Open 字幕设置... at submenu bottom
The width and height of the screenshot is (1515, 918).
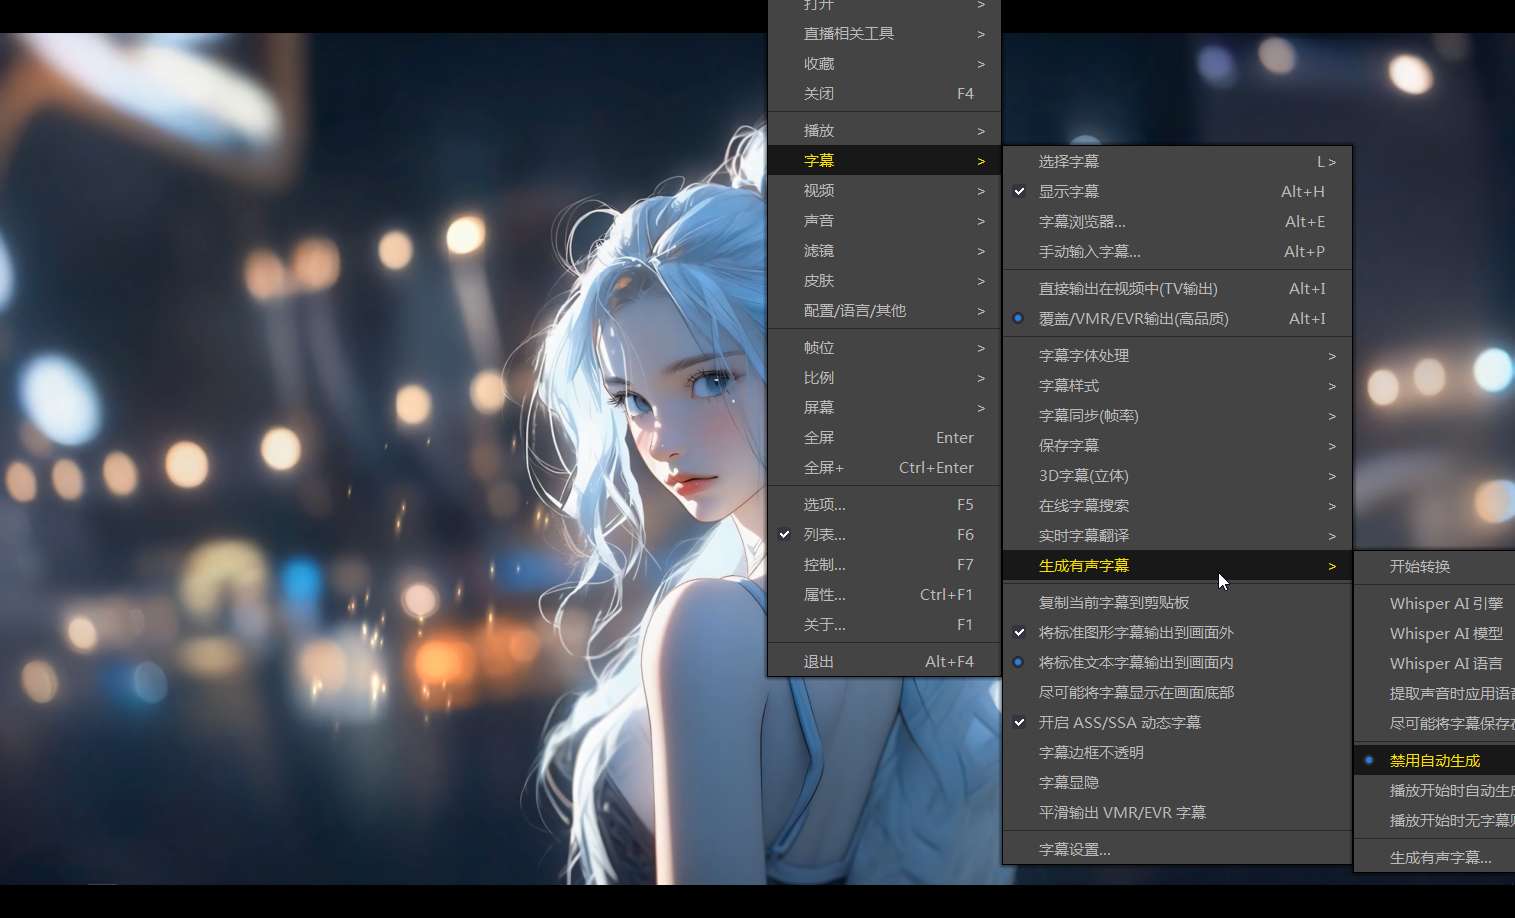click(x=1177, y=849)
